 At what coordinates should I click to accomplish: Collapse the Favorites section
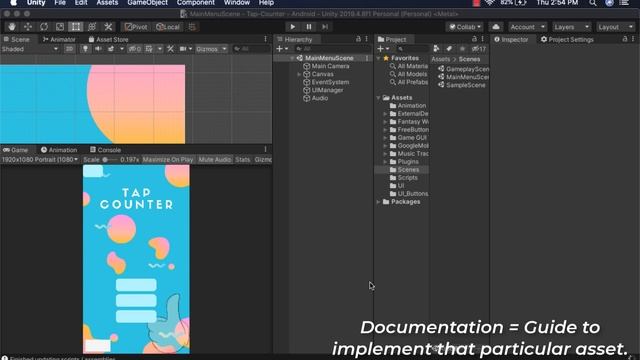[378, 58]
